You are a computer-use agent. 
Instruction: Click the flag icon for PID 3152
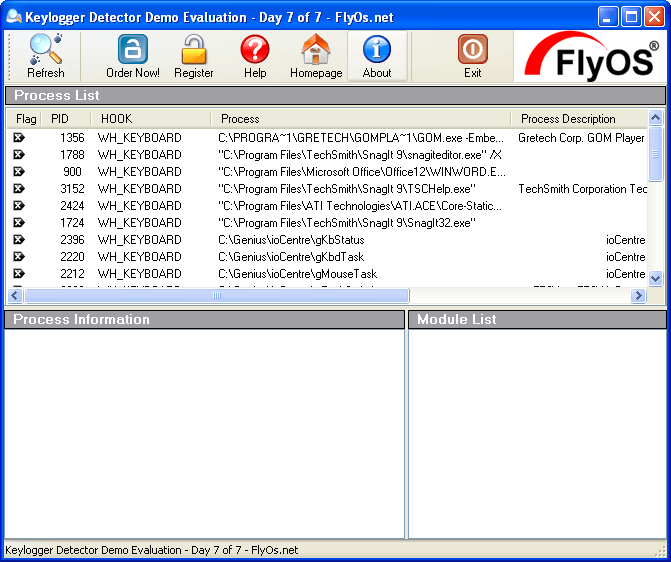click(x=19, y=188)
